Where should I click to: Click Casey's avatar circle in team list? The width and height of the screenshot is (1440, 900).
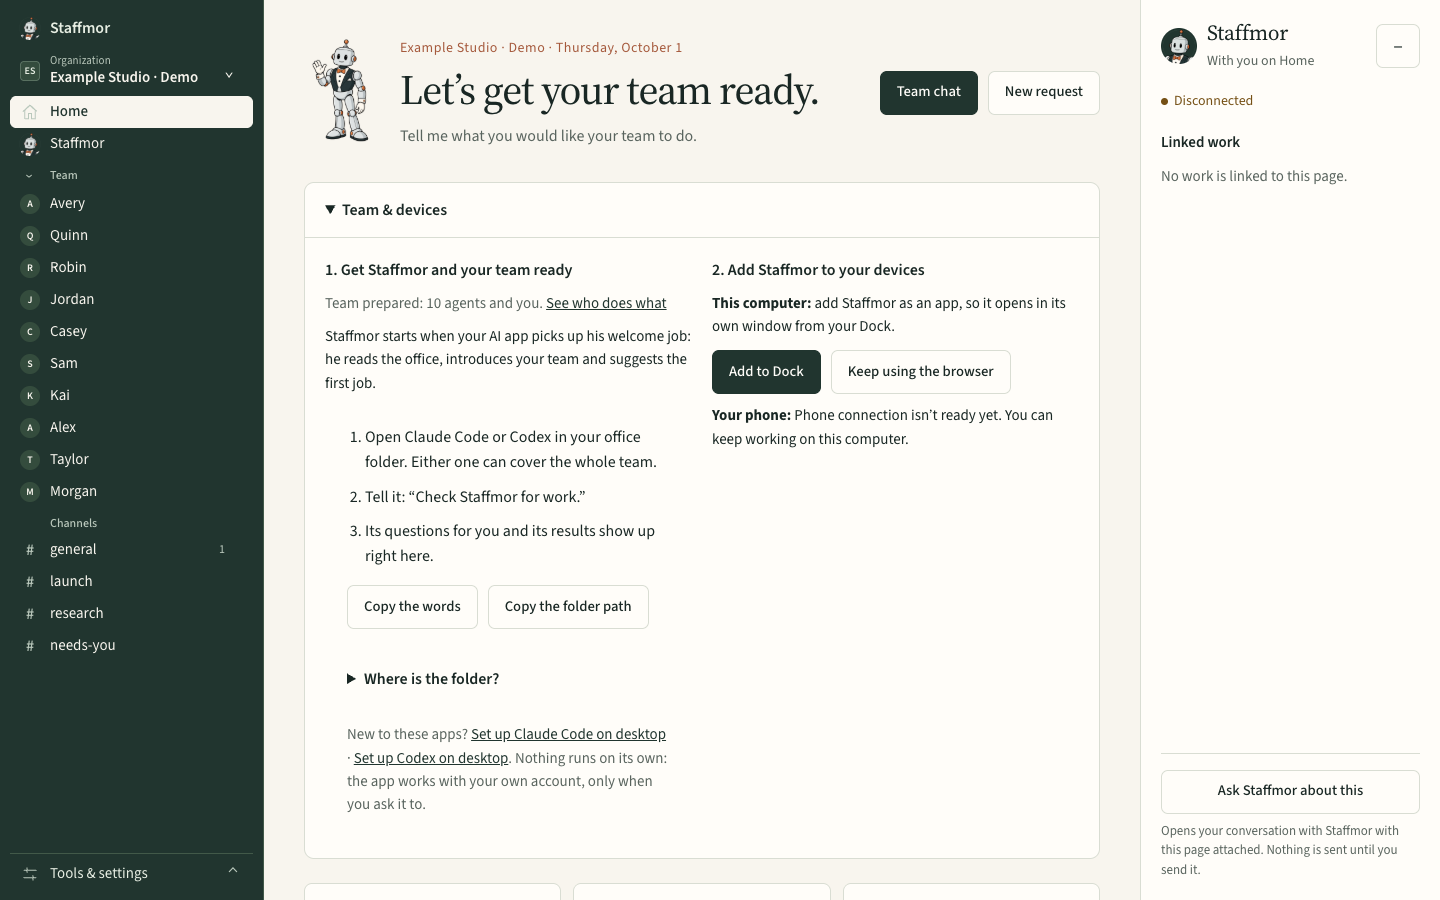(30, 332)
